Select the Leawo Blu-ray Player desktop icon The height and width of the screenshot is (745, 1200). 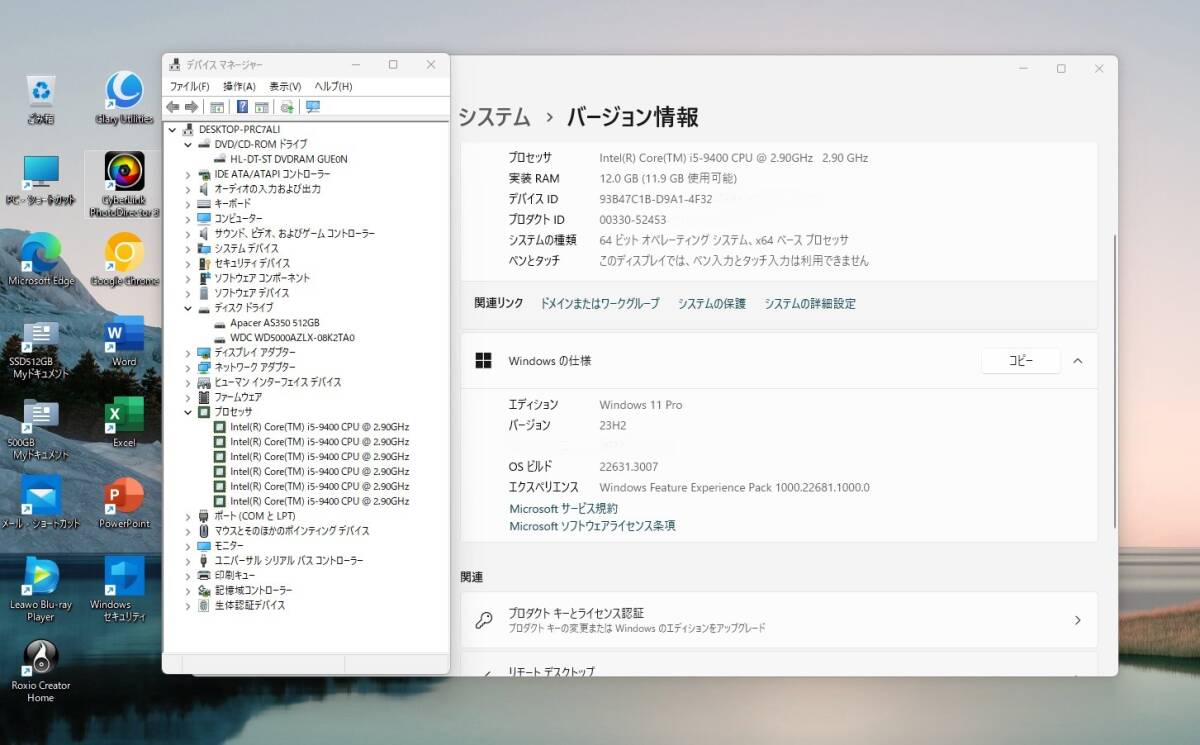pyautogui.click(x=41, y=590)
